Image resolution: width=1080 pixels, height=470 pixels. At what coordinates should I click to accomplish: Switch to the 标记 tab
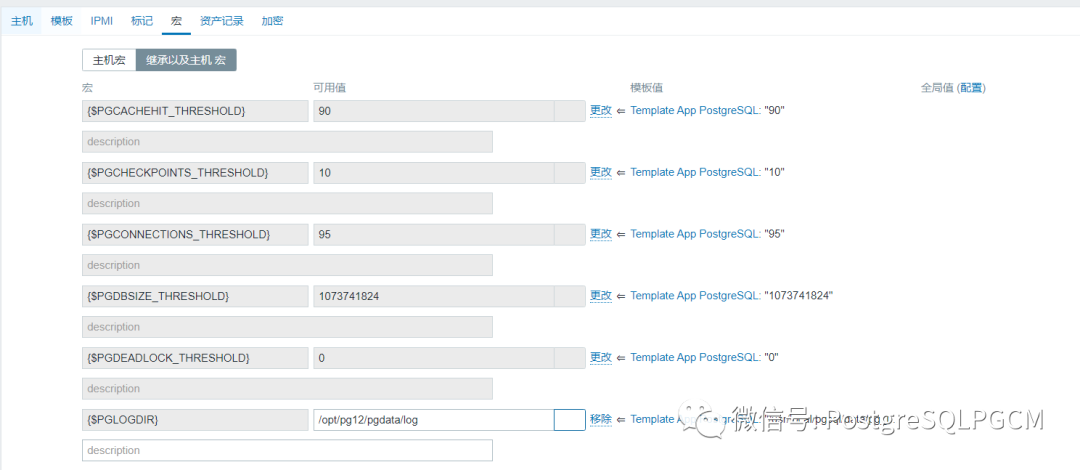pos(142,21)
